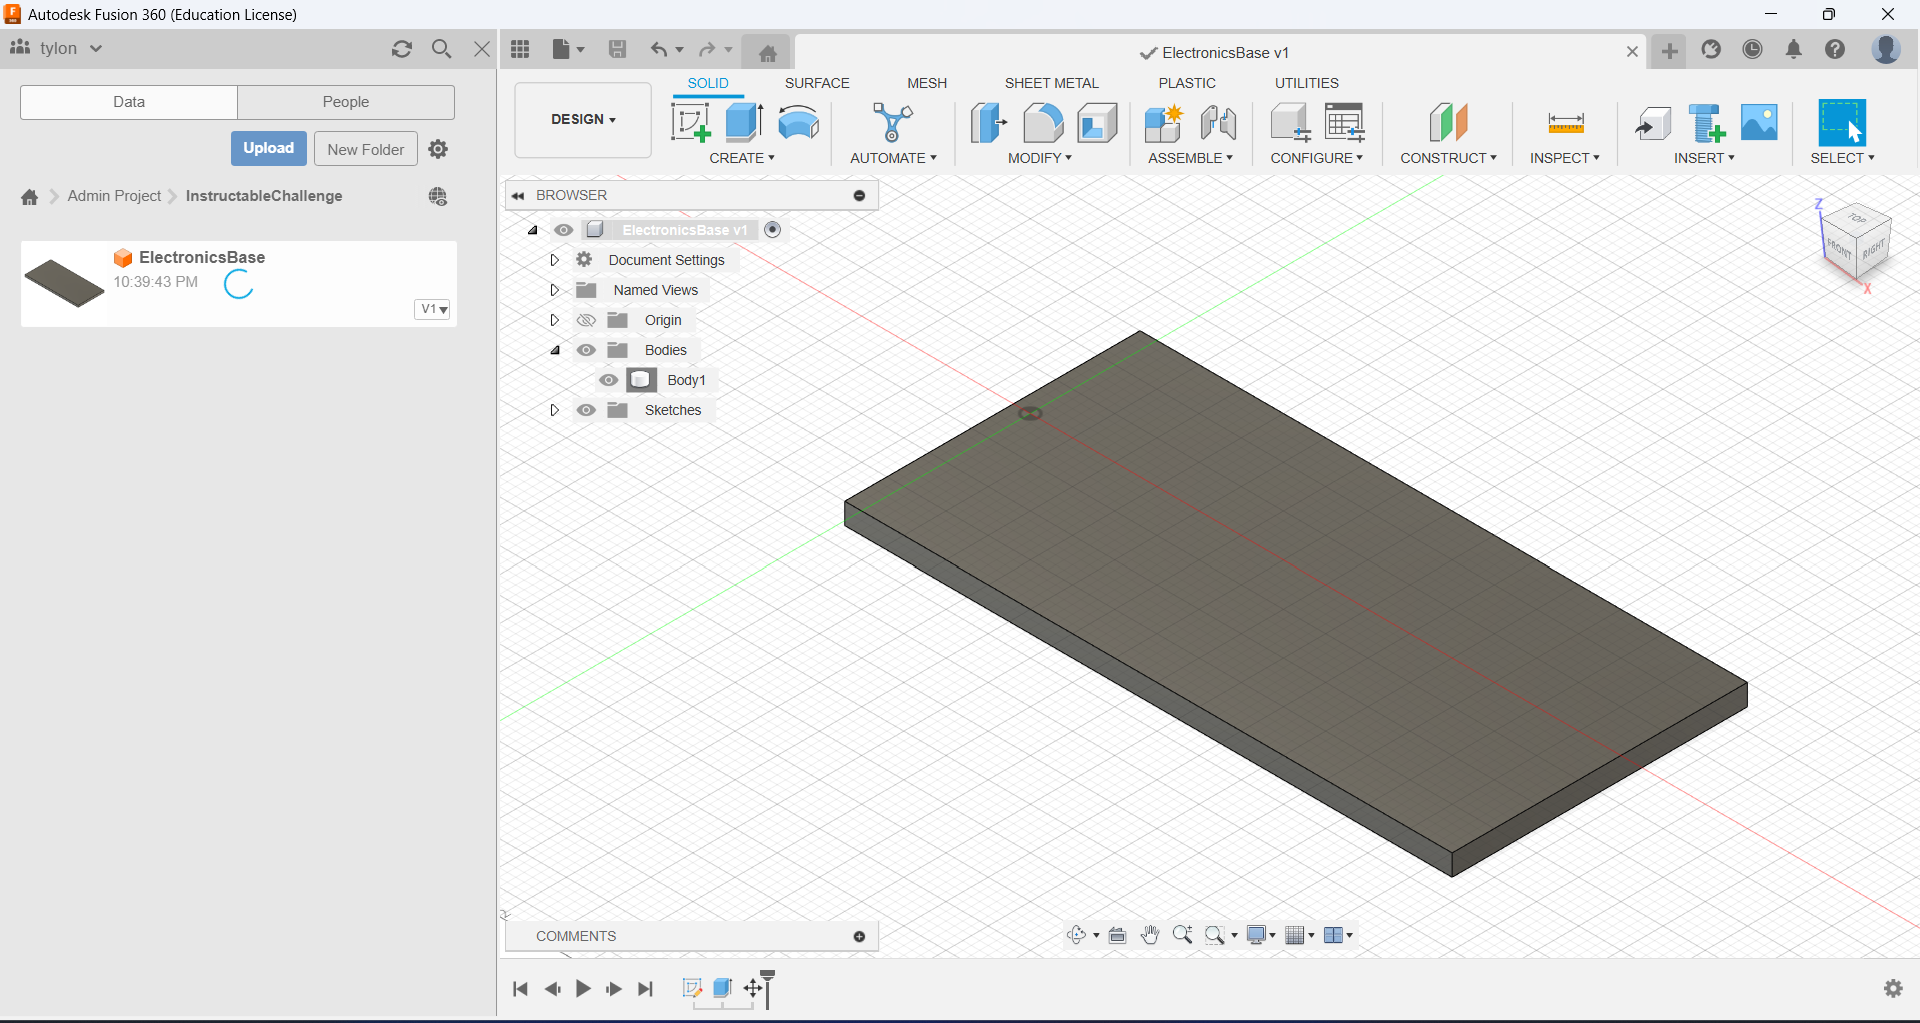
Task: Switch to the SHEET METAL tab
Action: coord(1052,83)
